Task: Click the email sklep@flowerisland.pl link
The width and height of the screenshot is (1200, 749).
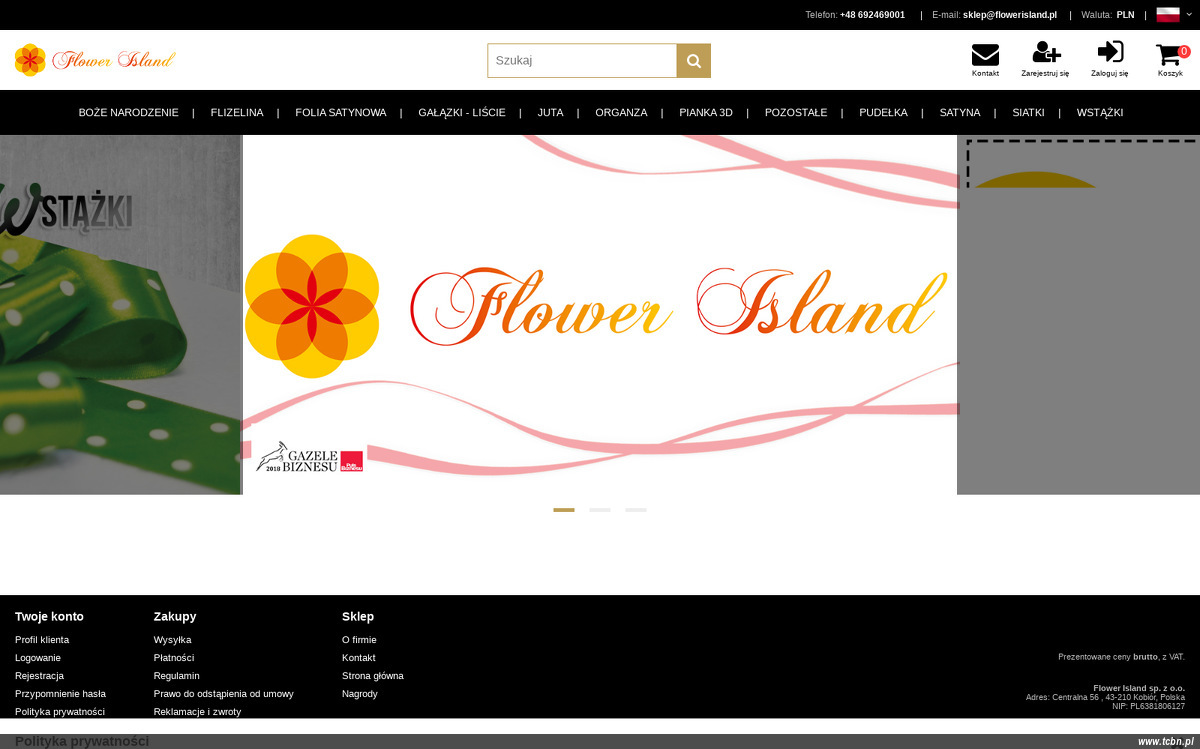Action: click(x=1010, y=15)
